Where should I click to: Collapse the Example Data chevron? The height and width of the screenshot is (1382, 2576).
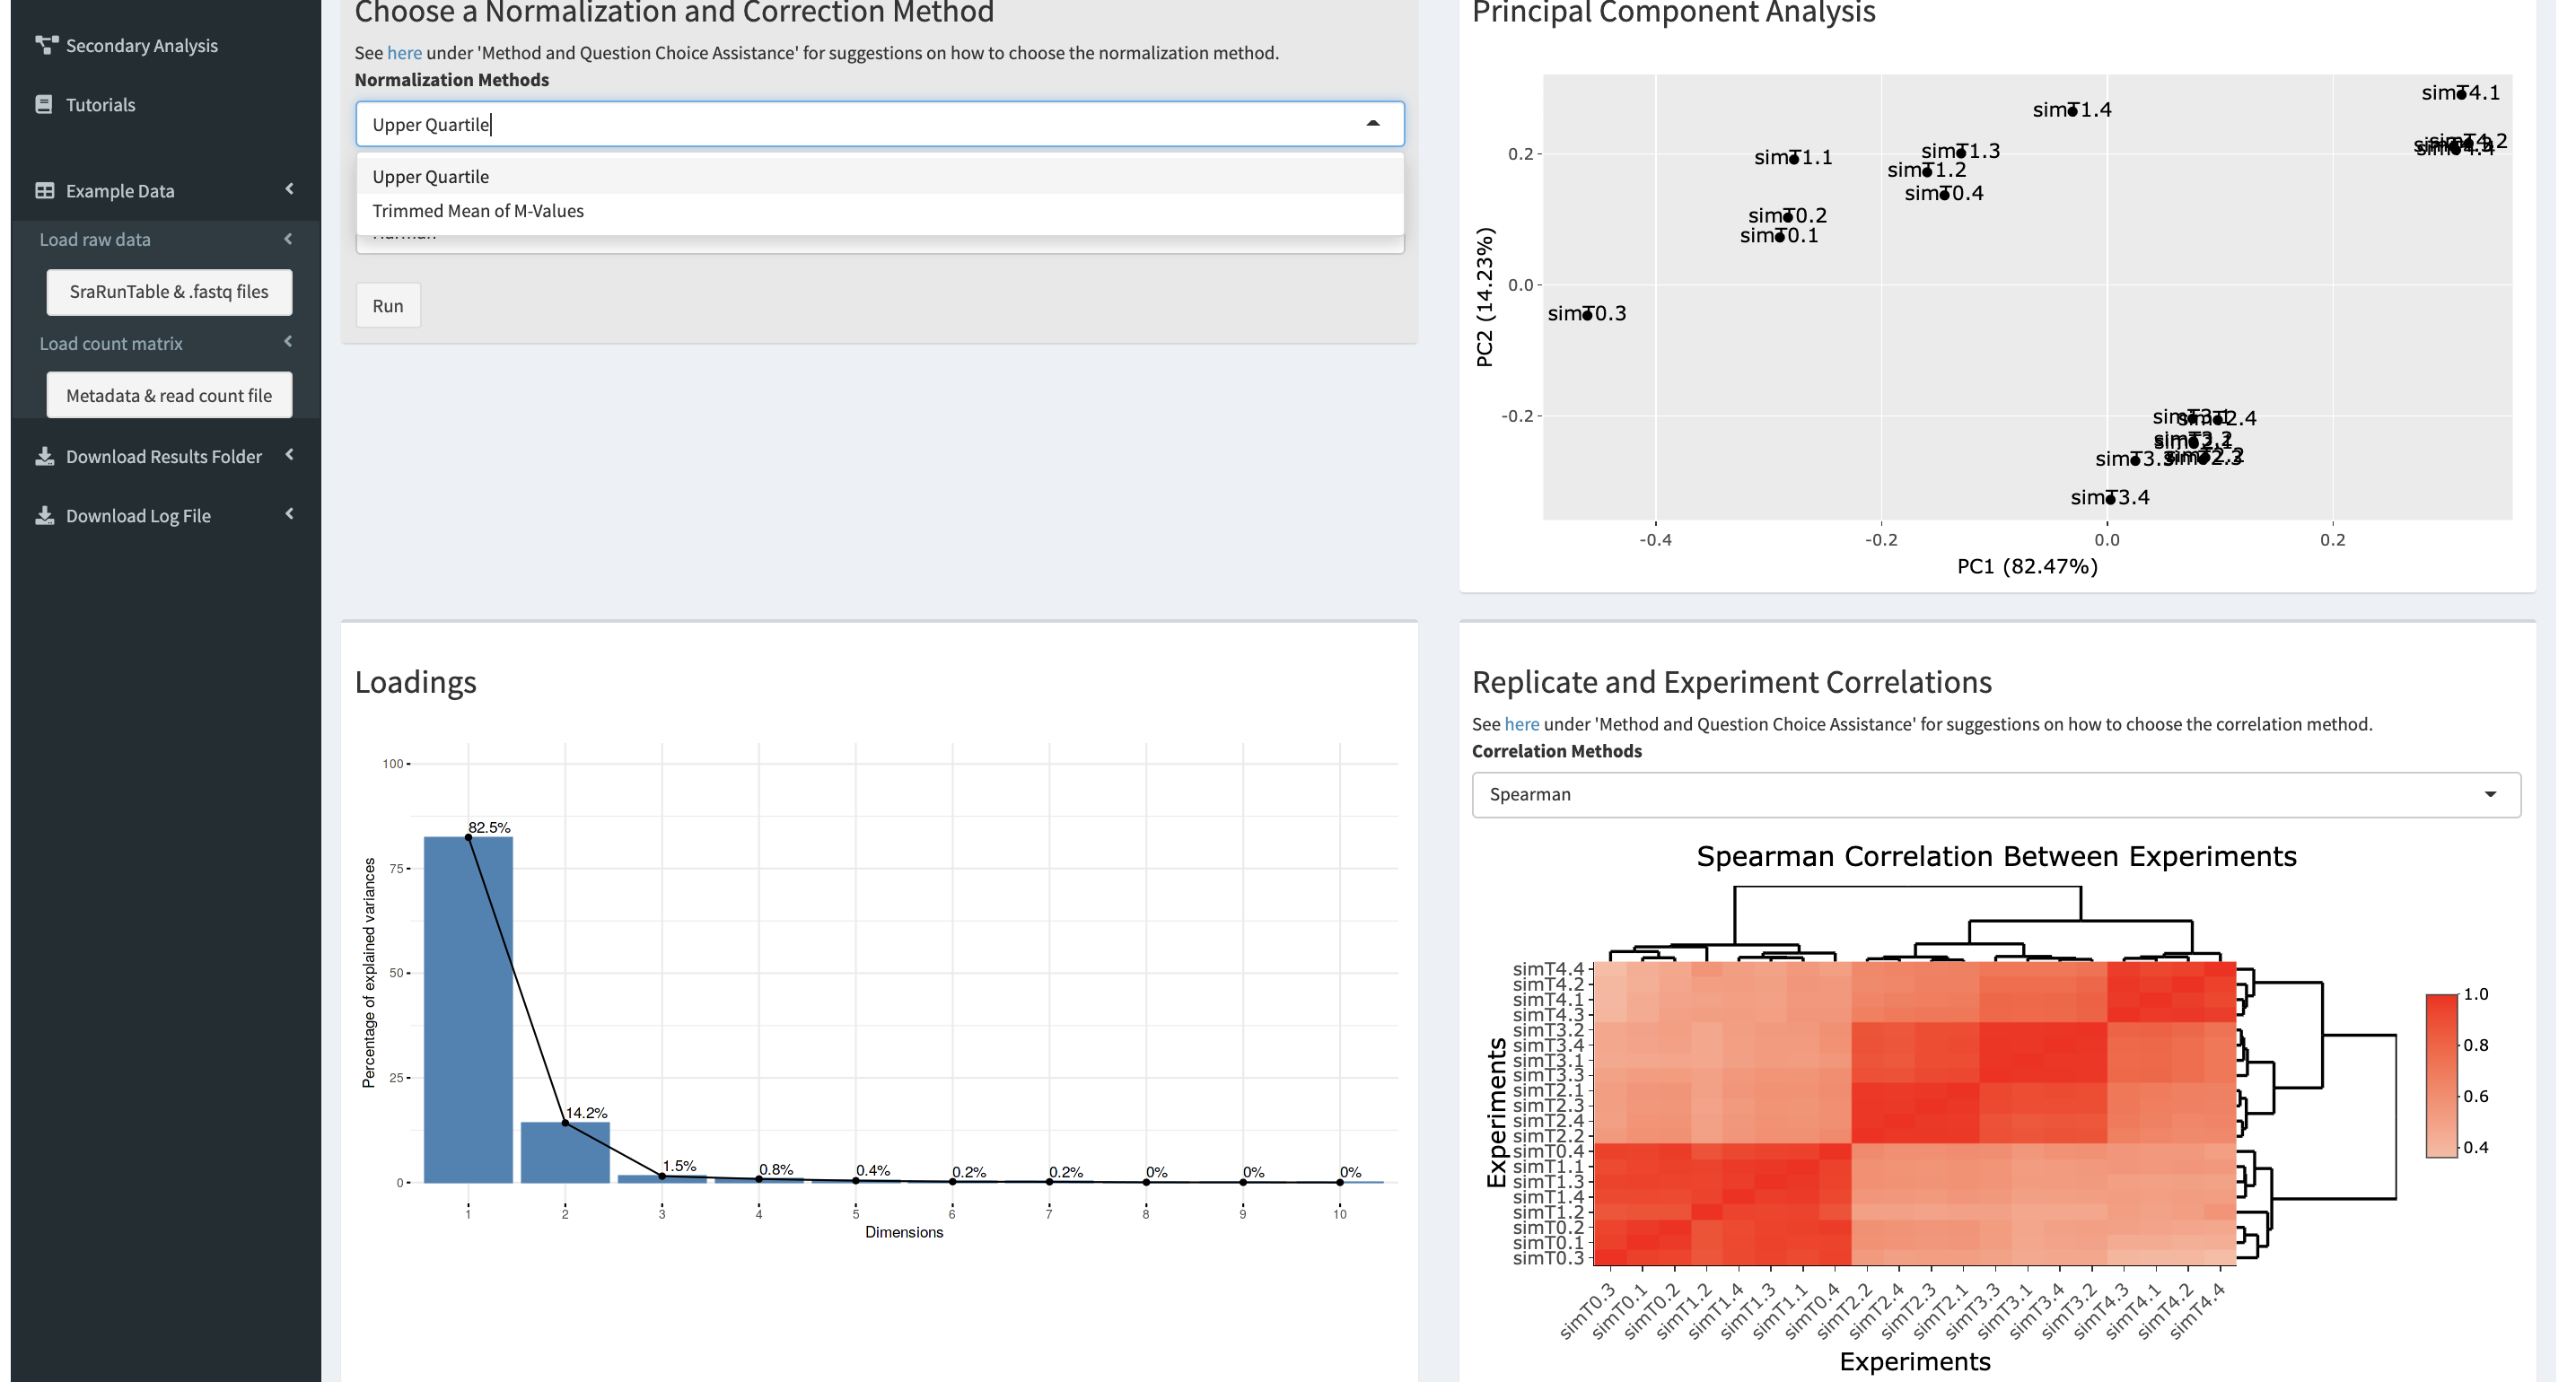pyautogui.click(x=289, y=189)
